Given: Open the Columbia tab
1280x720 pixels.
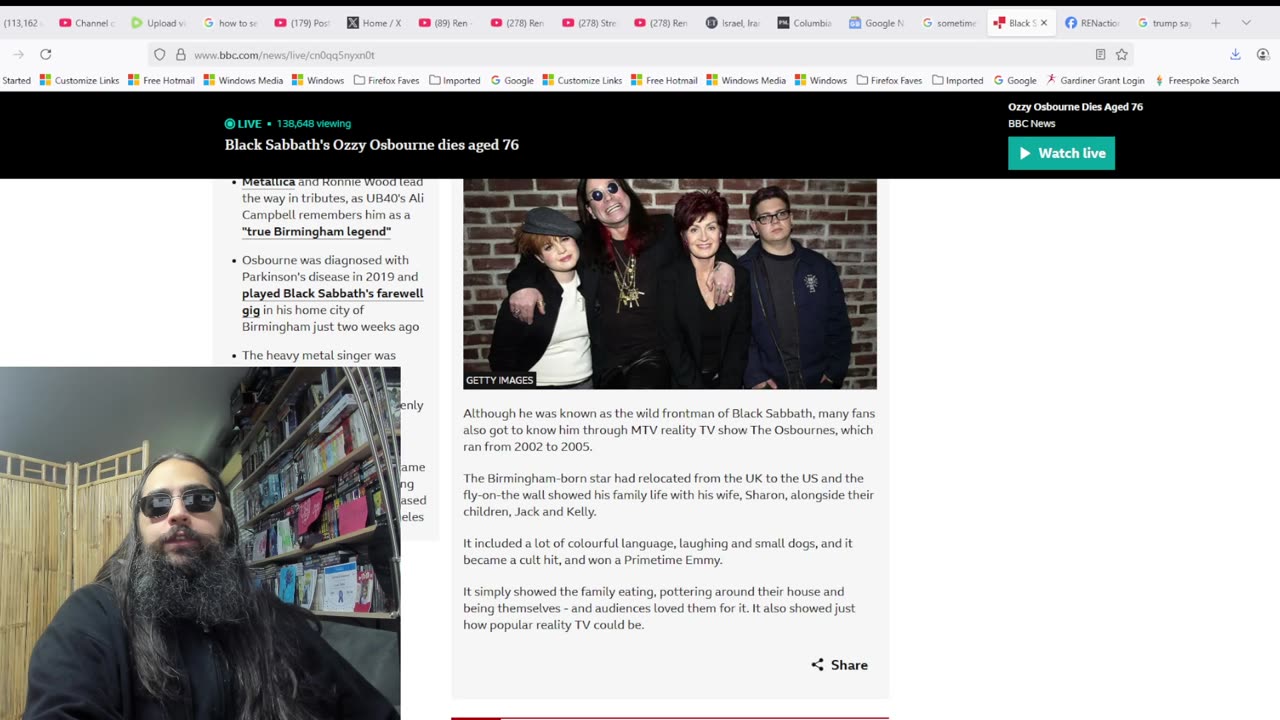Looking at the screenshot, I should (806, 23).
